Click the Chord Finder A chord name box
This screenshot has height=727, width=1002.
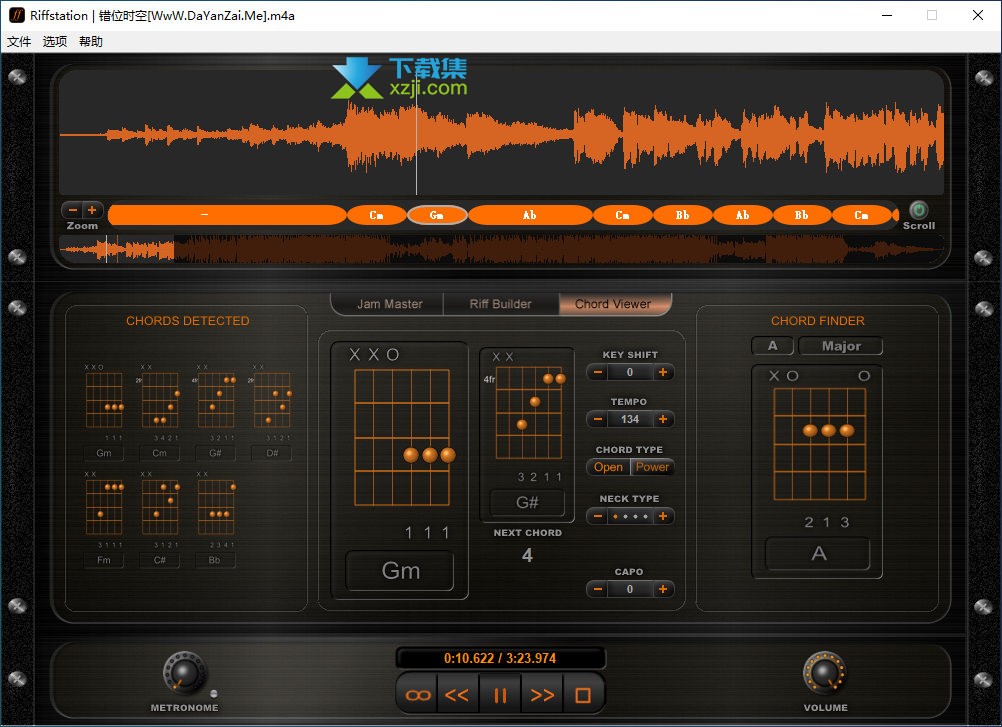[818, 553]
